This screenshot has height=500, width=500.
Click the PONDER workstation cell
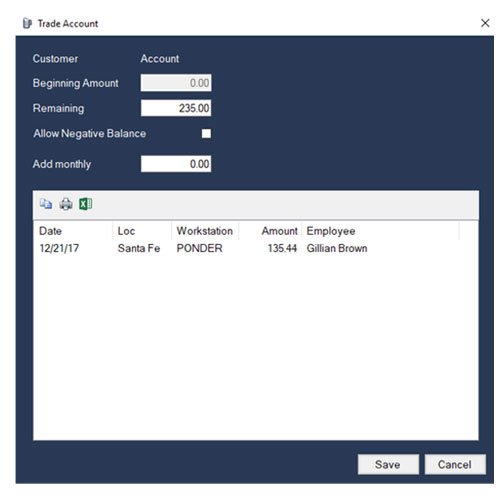pos(199,248)
